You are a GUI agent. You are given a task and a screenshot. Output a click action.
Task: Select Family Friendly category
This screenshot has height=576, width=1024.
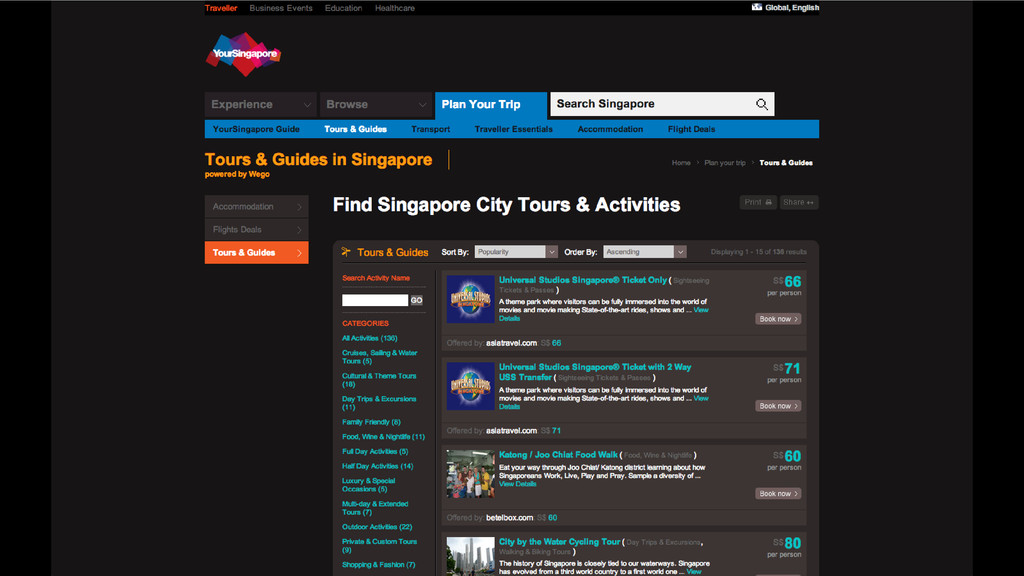(371, 422)
